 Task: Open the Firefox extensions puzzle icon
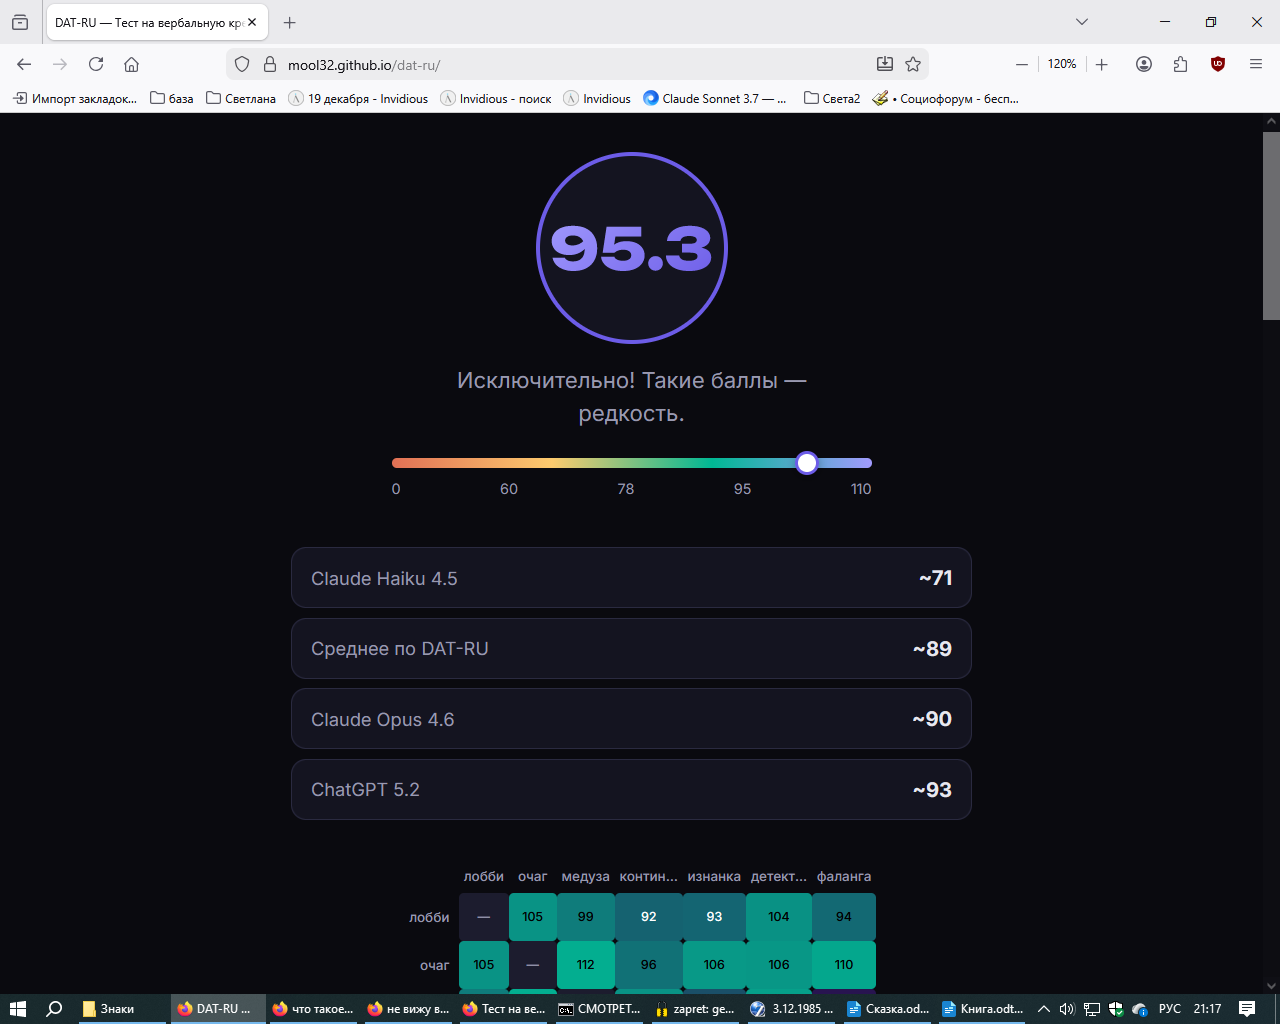1181,64
